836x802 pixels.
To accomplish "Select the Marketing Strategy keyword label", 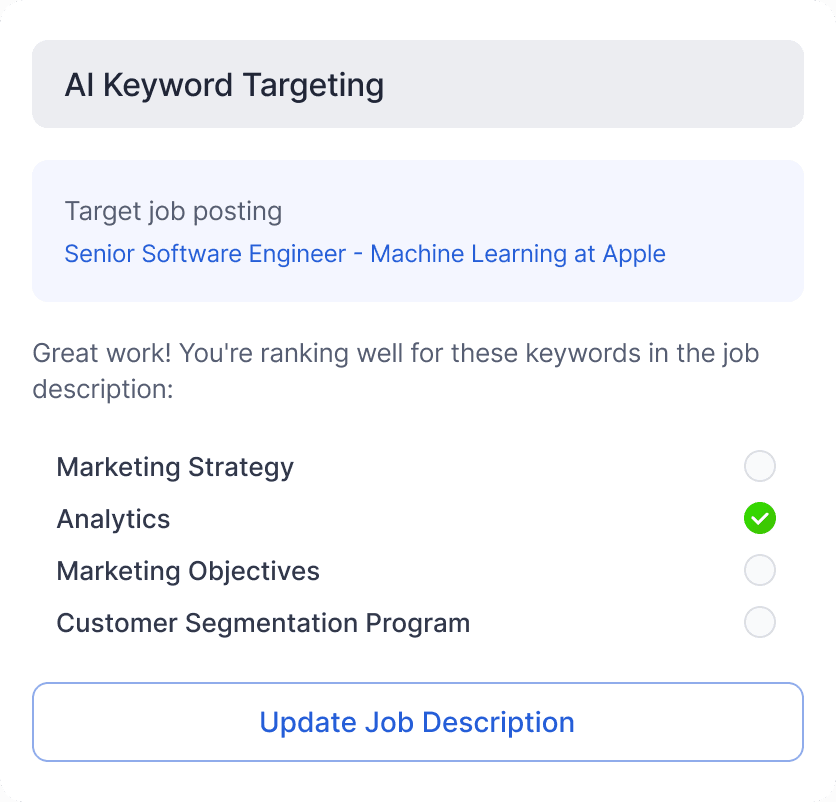I will (x=175, y=466).
